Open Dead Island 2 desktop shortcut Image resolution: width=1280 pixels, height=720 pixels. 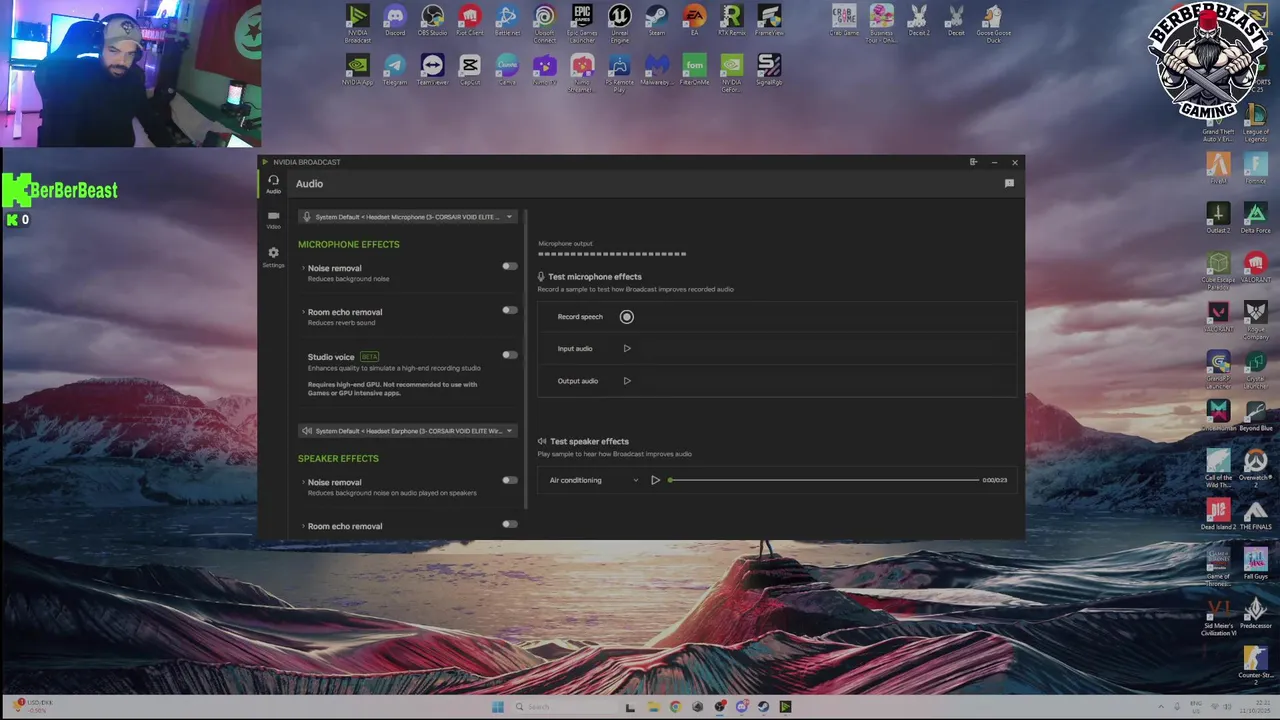1218,514
